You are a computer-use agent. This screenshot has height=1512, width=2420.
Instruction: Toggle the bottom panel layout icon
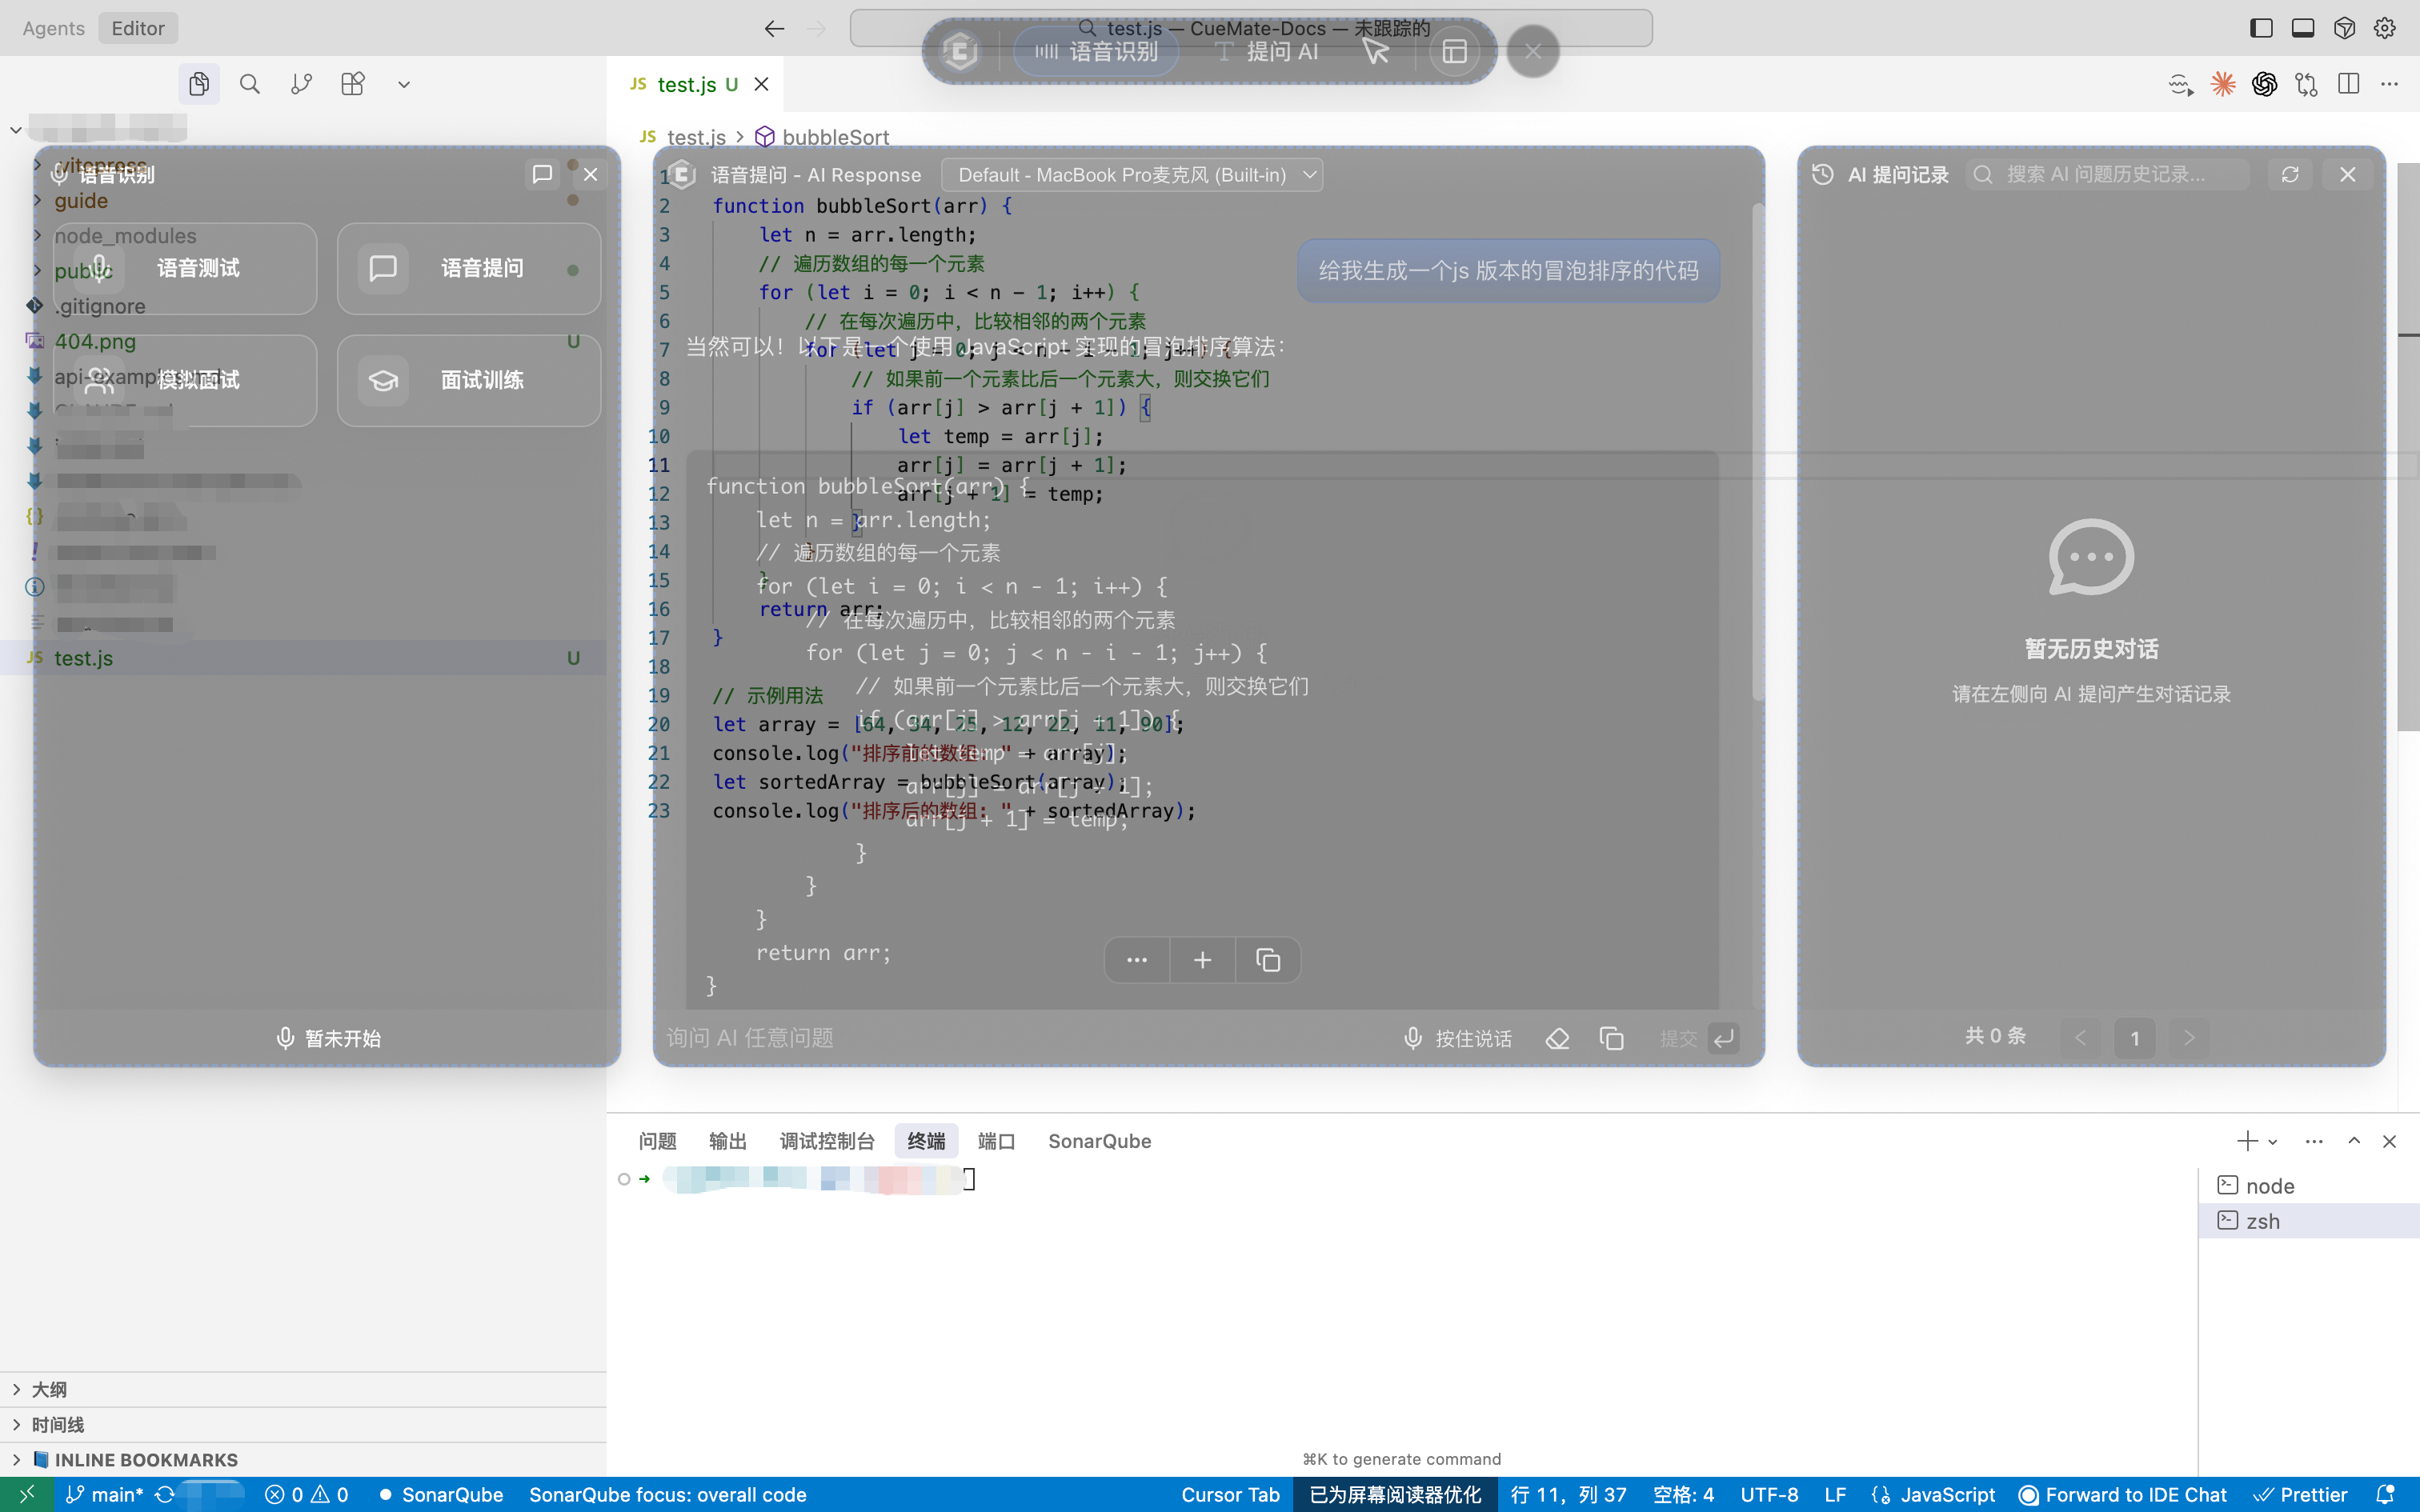click(2303, 28)
